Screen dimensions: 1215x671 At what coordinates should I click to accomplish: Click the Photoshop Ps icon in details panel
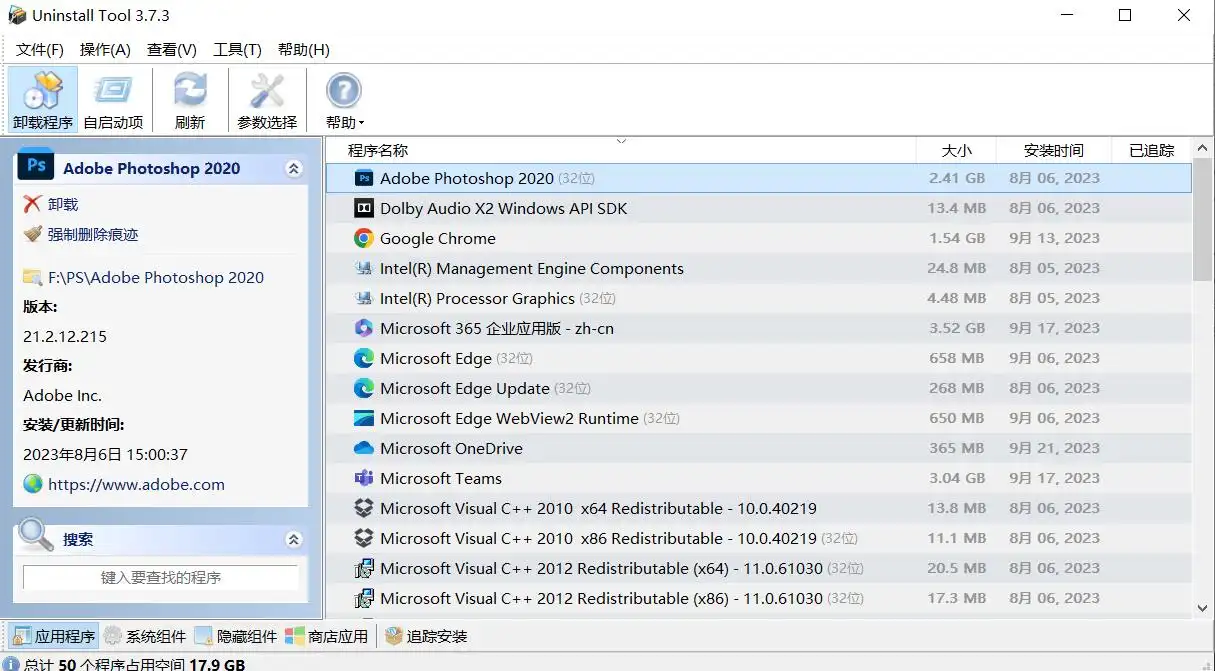pos(36,166)
